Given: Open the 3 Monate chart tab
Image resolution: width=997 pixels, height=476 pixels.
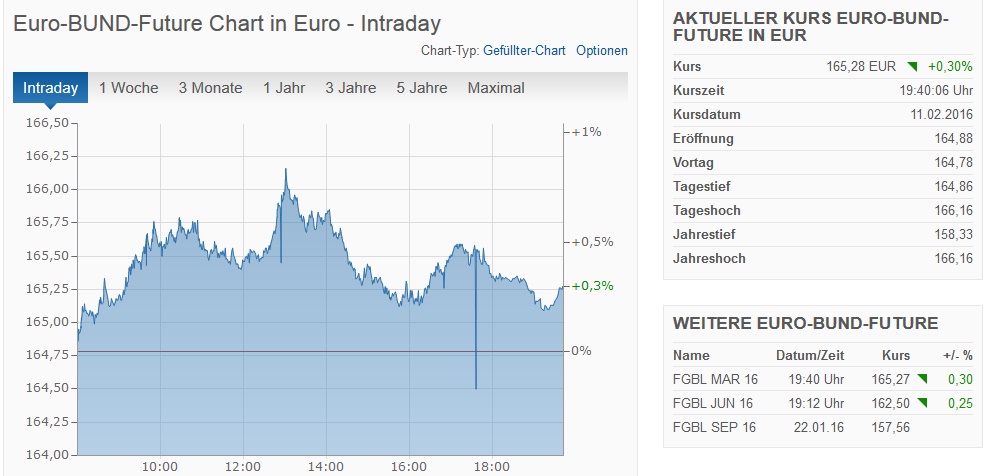Looking at the screenshot, I should pos(210,88).
